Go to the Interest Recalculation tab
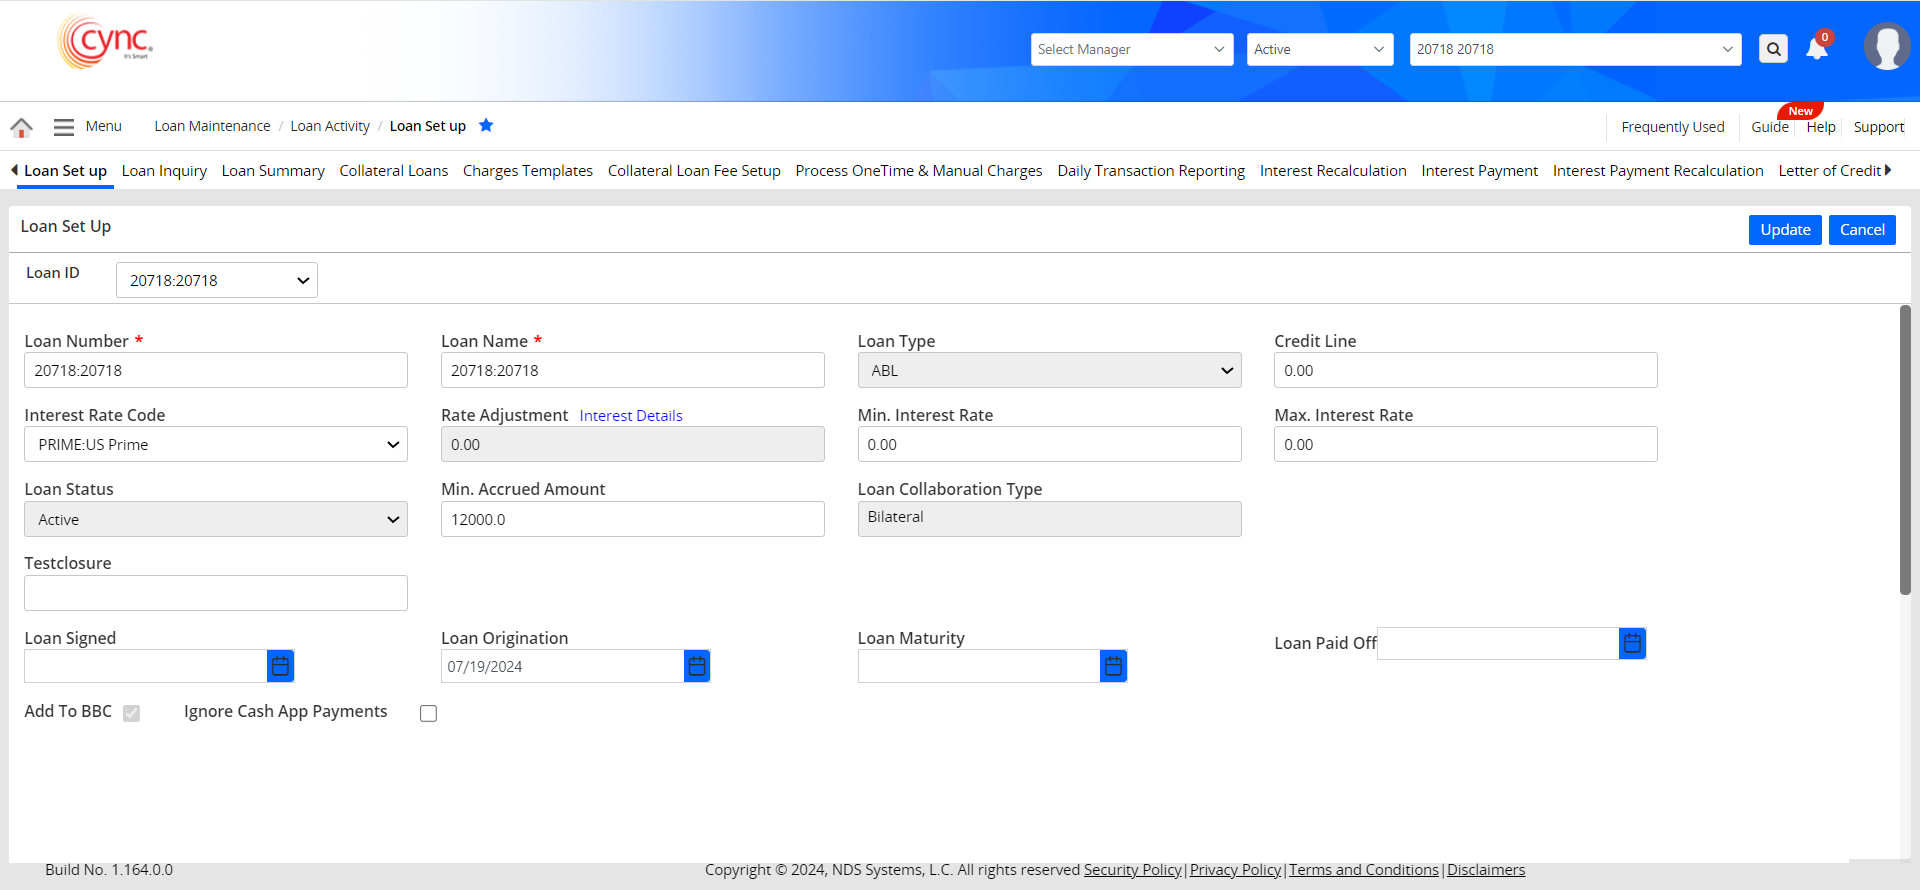The image size is (1920, 890). [1332, 171]
